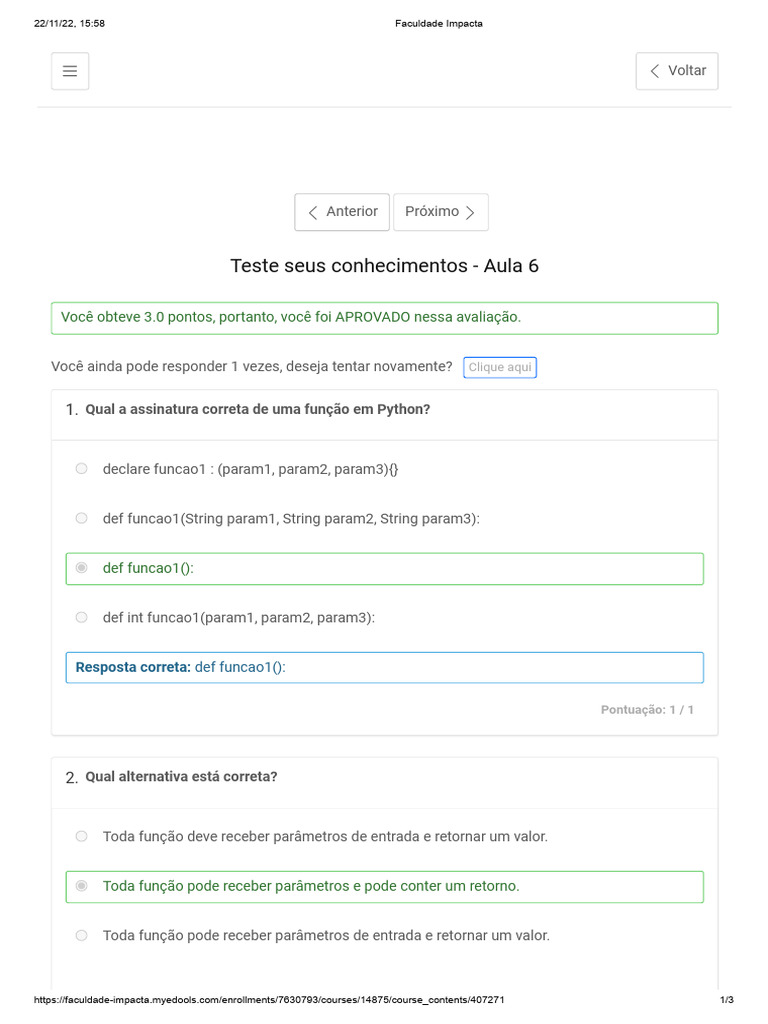The image size is (768, 1024).
Task: Click the 'Resposta correta' answer box
Action: coord(384,668)
